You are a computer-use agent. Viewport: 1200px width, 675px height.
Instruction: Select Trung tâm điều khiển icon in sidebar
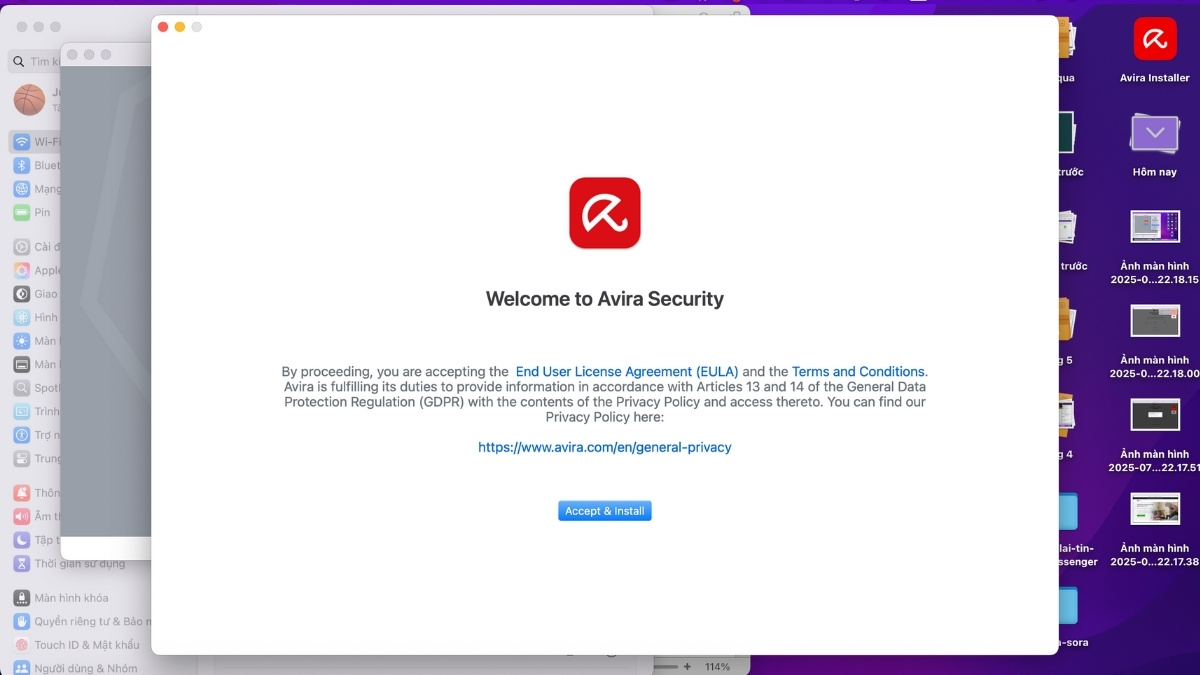[x=22, y=459]
